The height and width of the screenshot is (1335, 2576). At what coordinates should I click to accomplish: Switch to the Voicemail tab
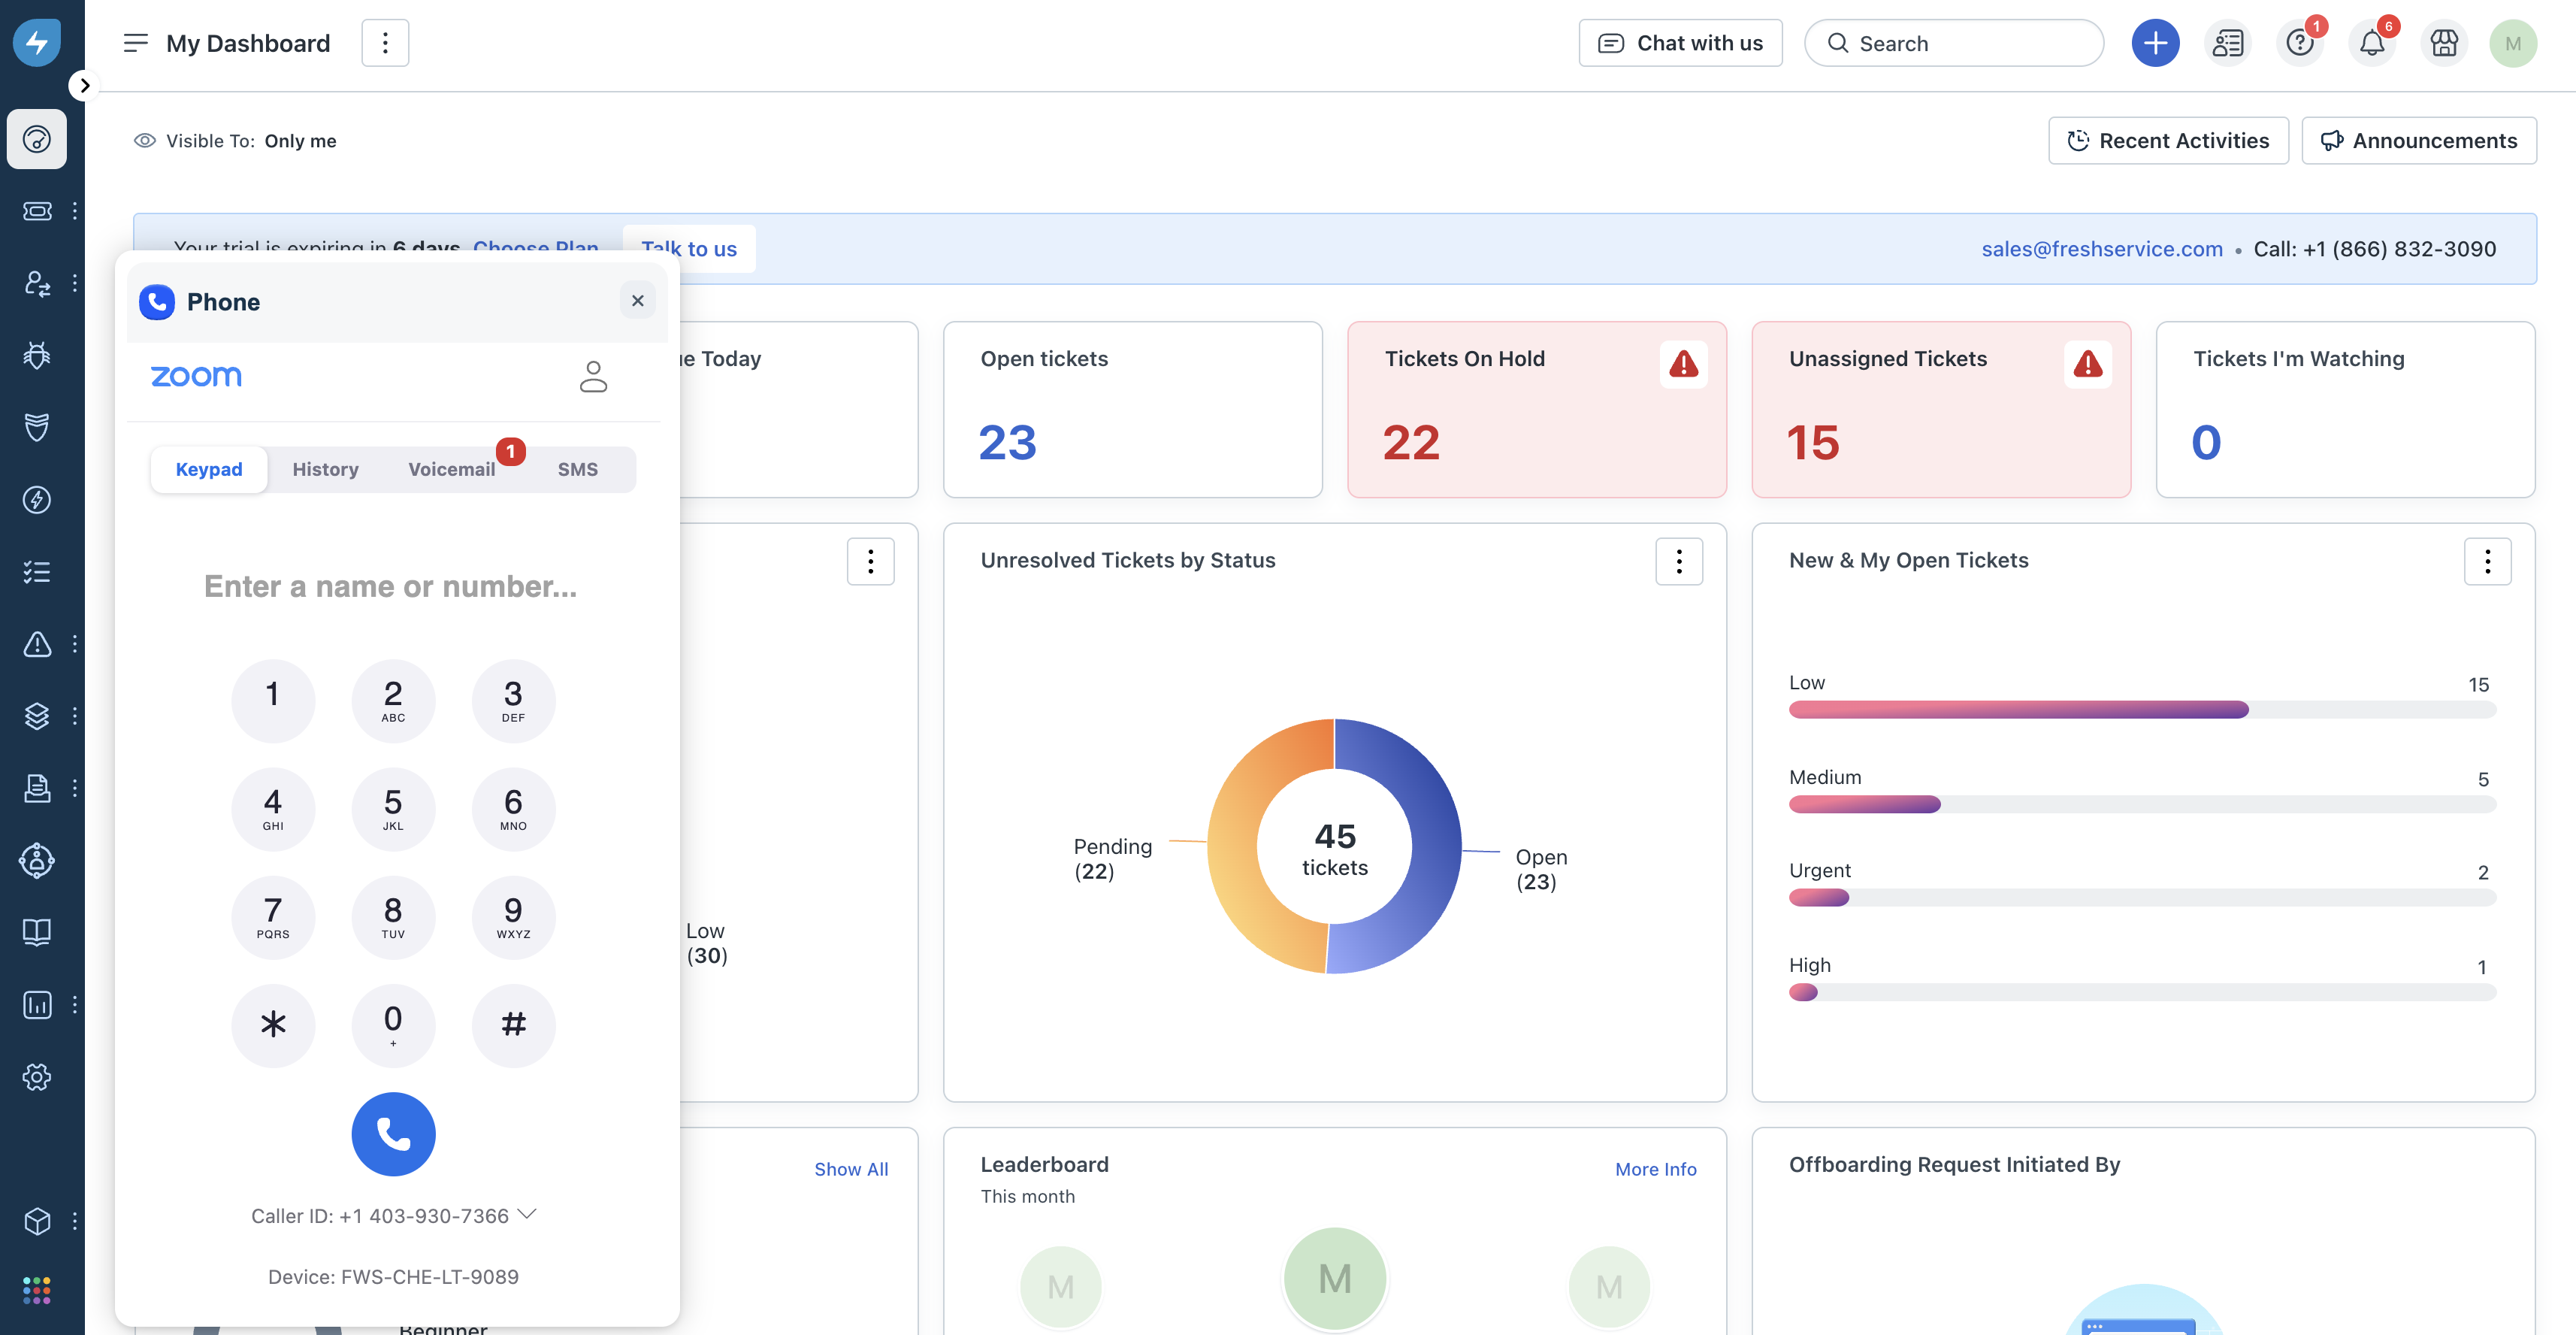451,469
